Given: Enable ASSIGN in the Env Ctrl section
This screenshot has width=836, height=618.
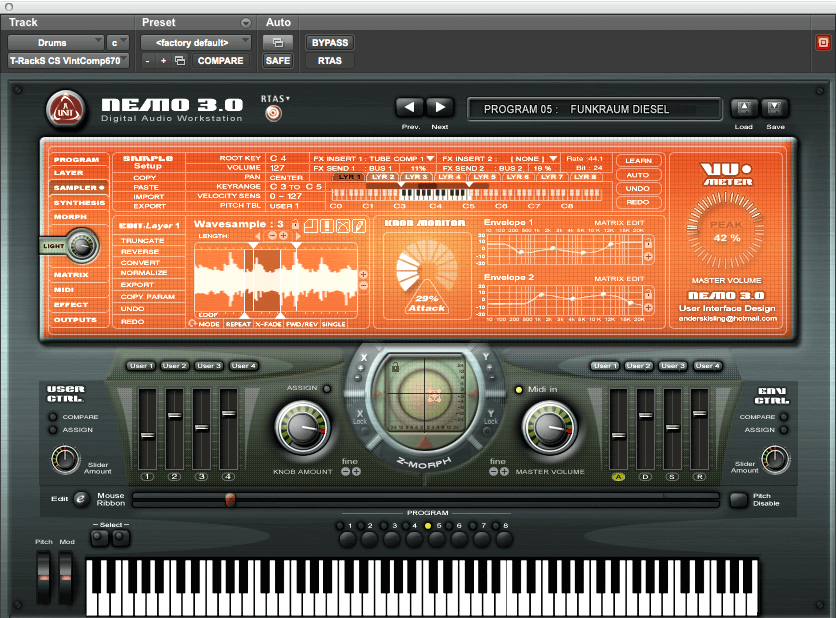Looking at the screenshot, I should point(784,430).
